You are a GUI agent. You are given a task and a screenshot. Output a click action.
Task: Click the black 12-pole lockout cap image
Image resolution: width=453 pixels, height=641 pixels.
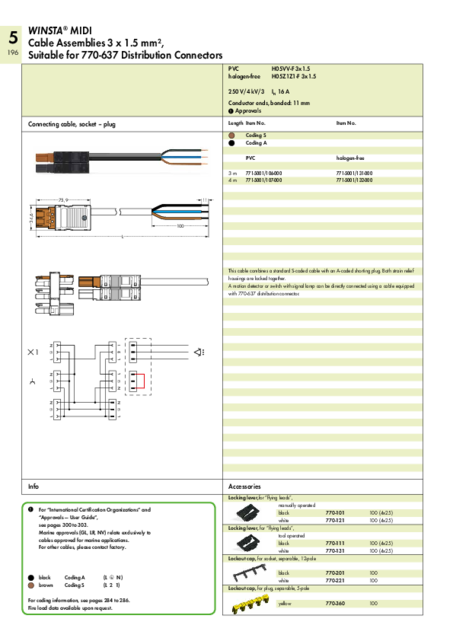click(x=249, y=573)
